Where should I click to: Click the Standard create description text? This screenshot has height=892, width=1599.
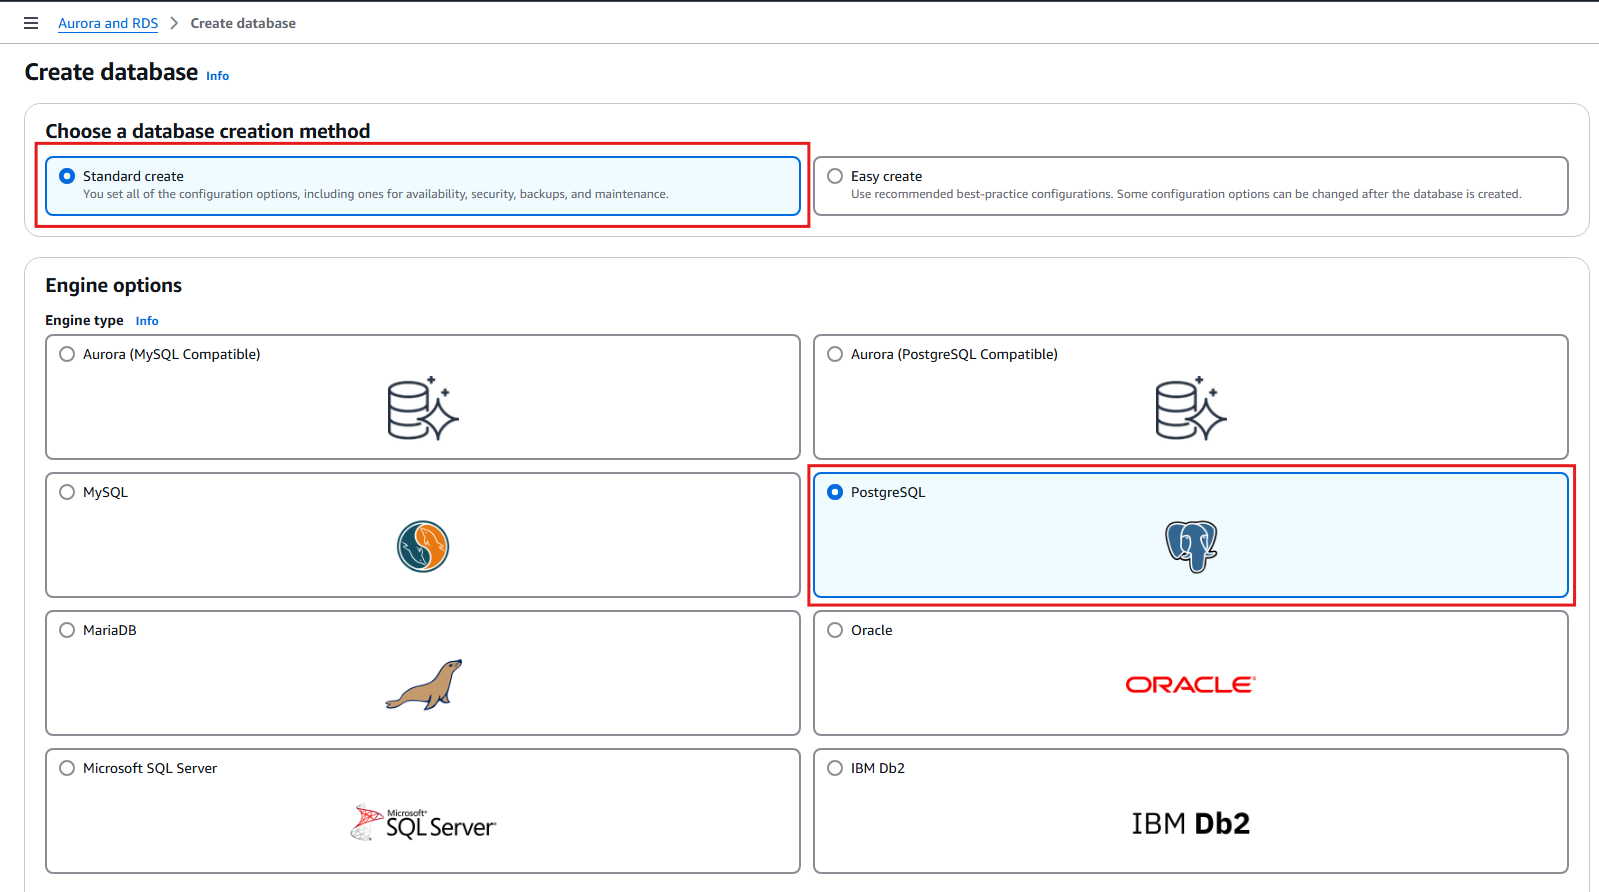[x=376, y=194]
